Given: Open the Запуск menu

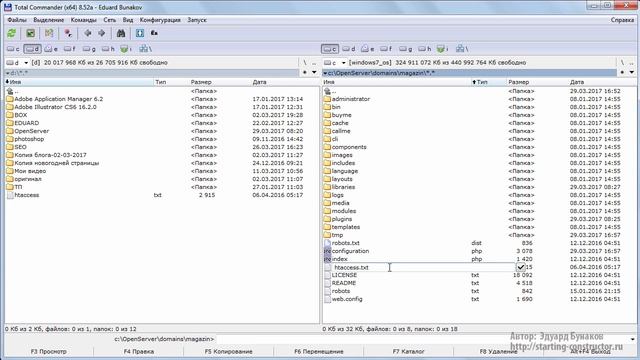Looking at the screenshot, I should coord(197,20).
